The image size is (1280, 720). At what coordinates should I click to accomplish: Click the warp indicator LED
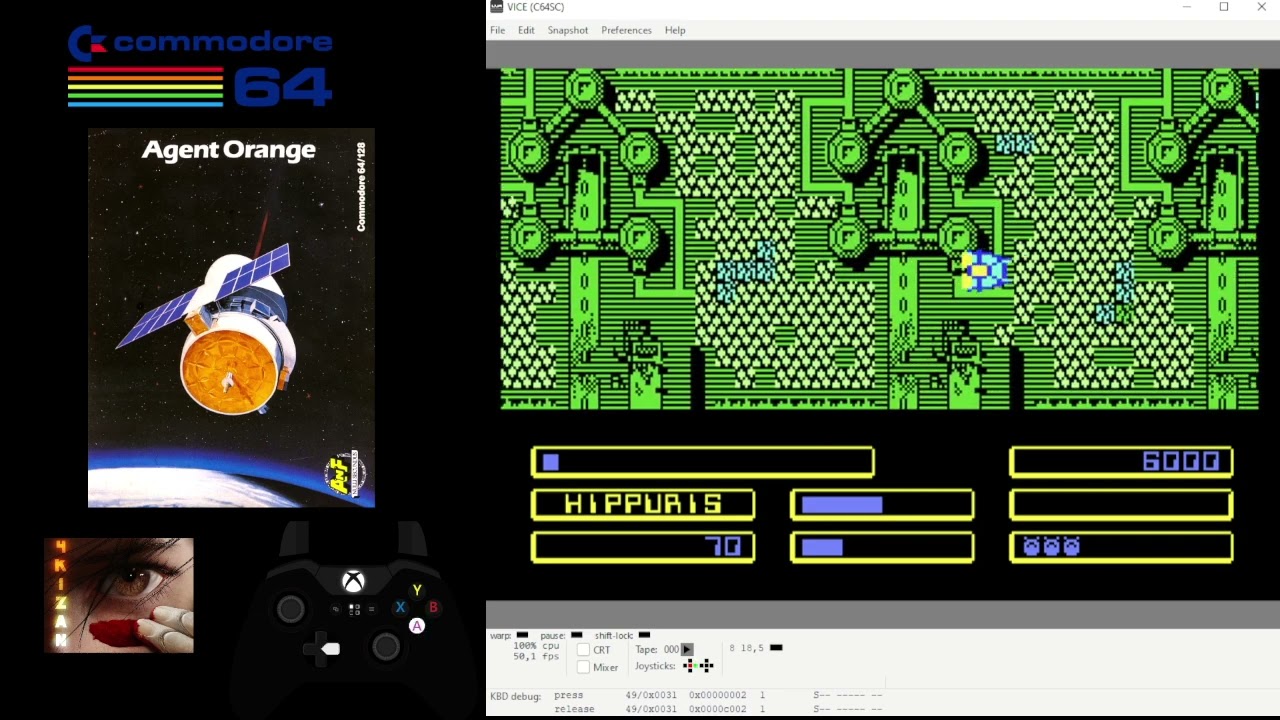pos(522,635)
